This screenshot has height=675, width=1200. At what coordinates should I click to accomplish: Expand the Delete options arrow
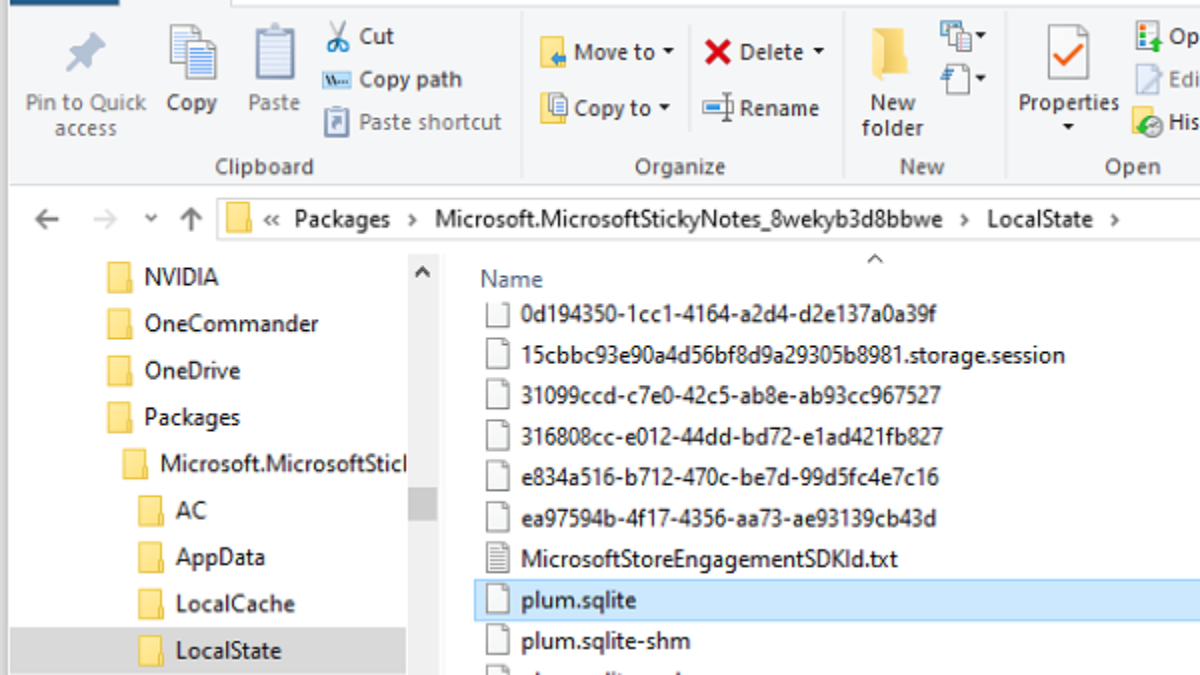819,52
